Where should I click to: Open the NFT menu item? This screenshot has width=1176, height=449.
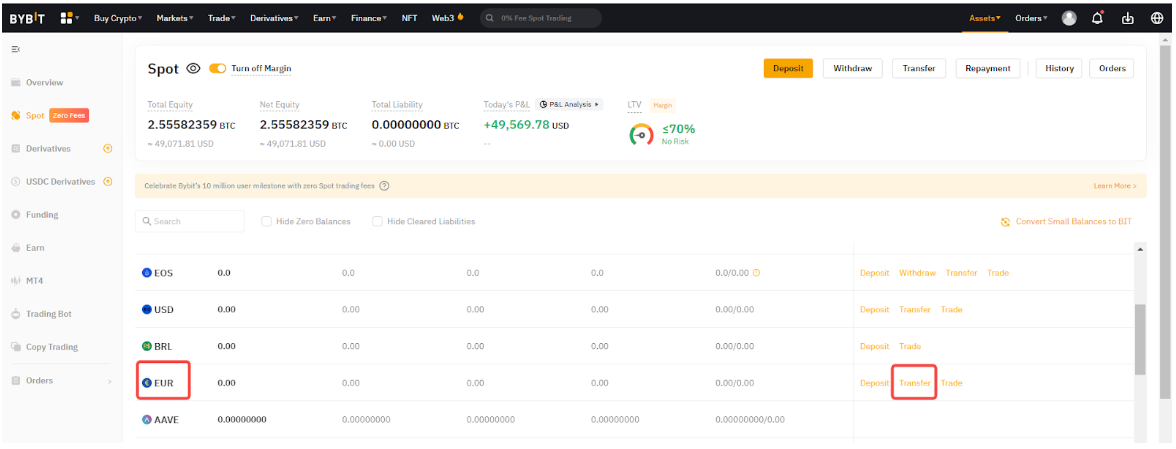pyautogui.click(x=409, y=18)
